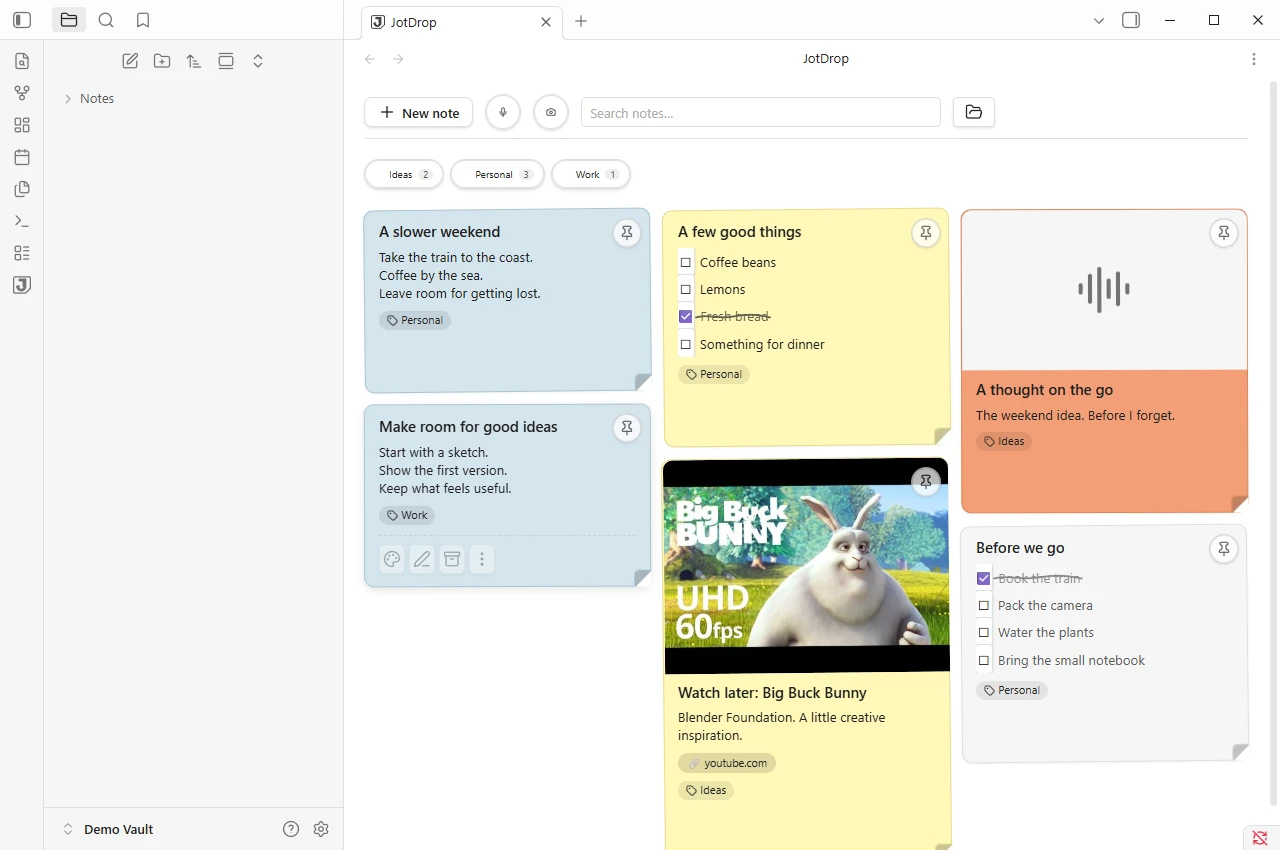Change the sort order in the file explorer

tap(194, 61)
